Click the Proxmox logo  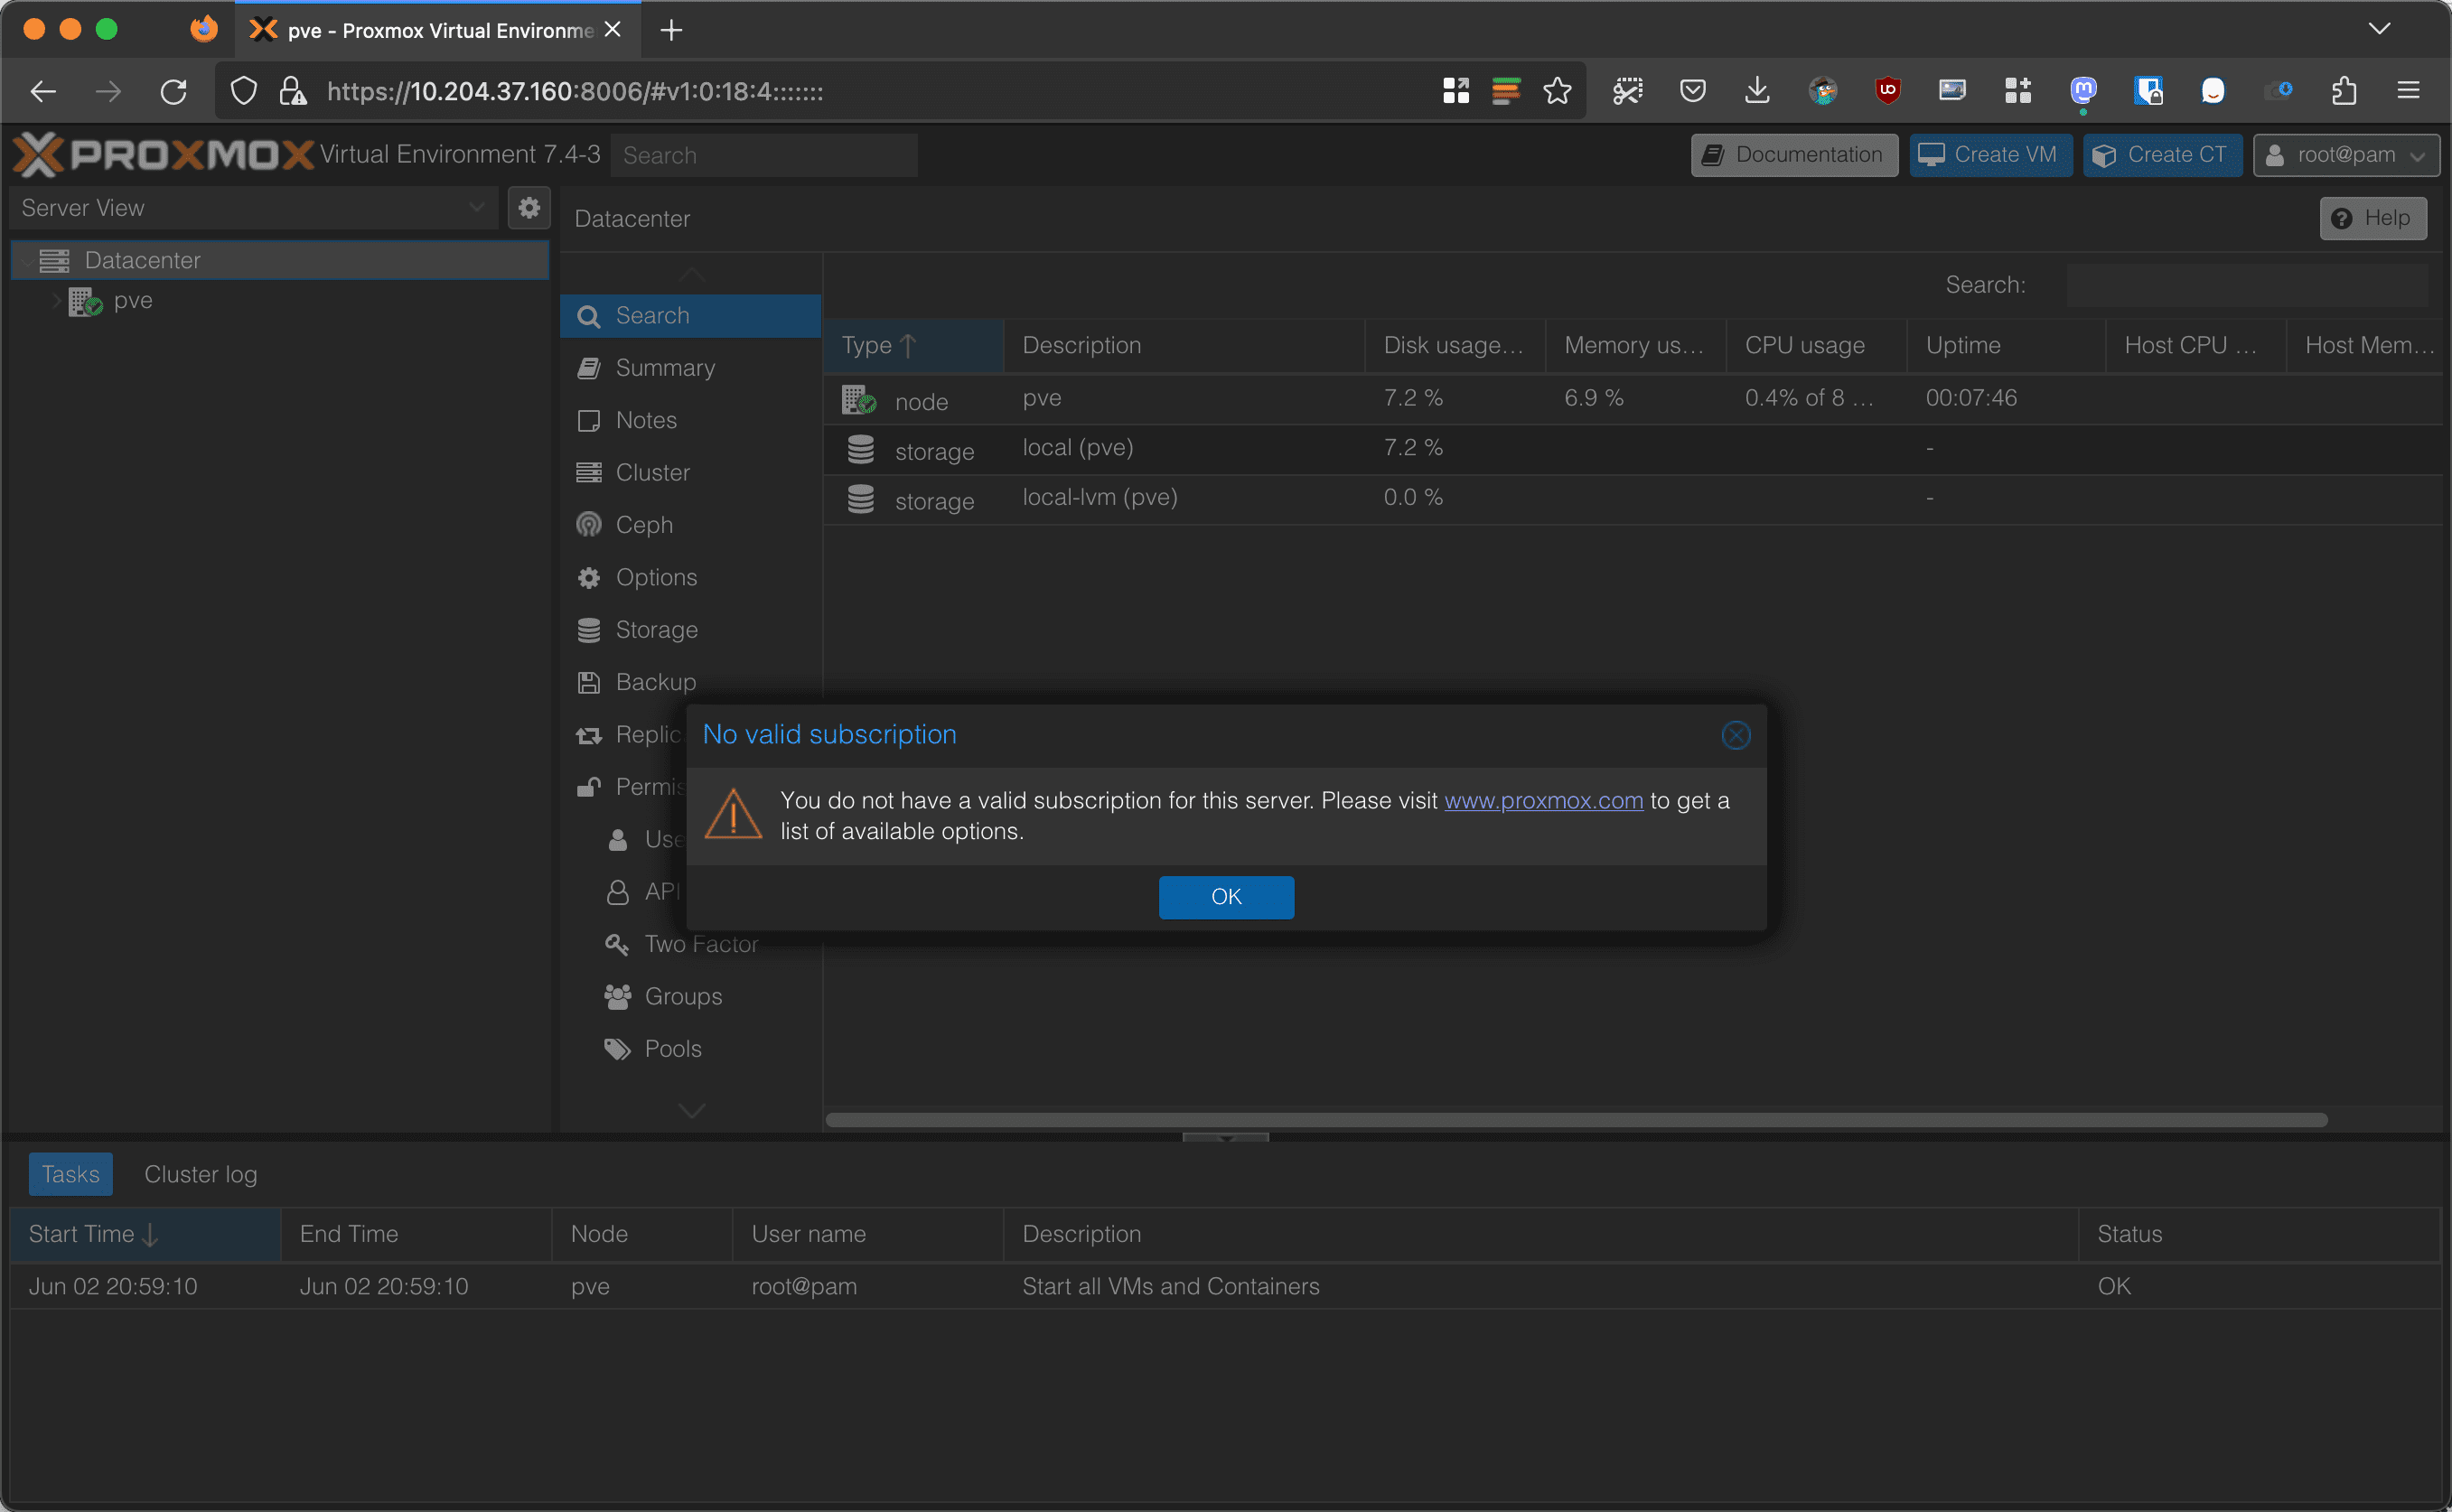click(x=163, y=155)
